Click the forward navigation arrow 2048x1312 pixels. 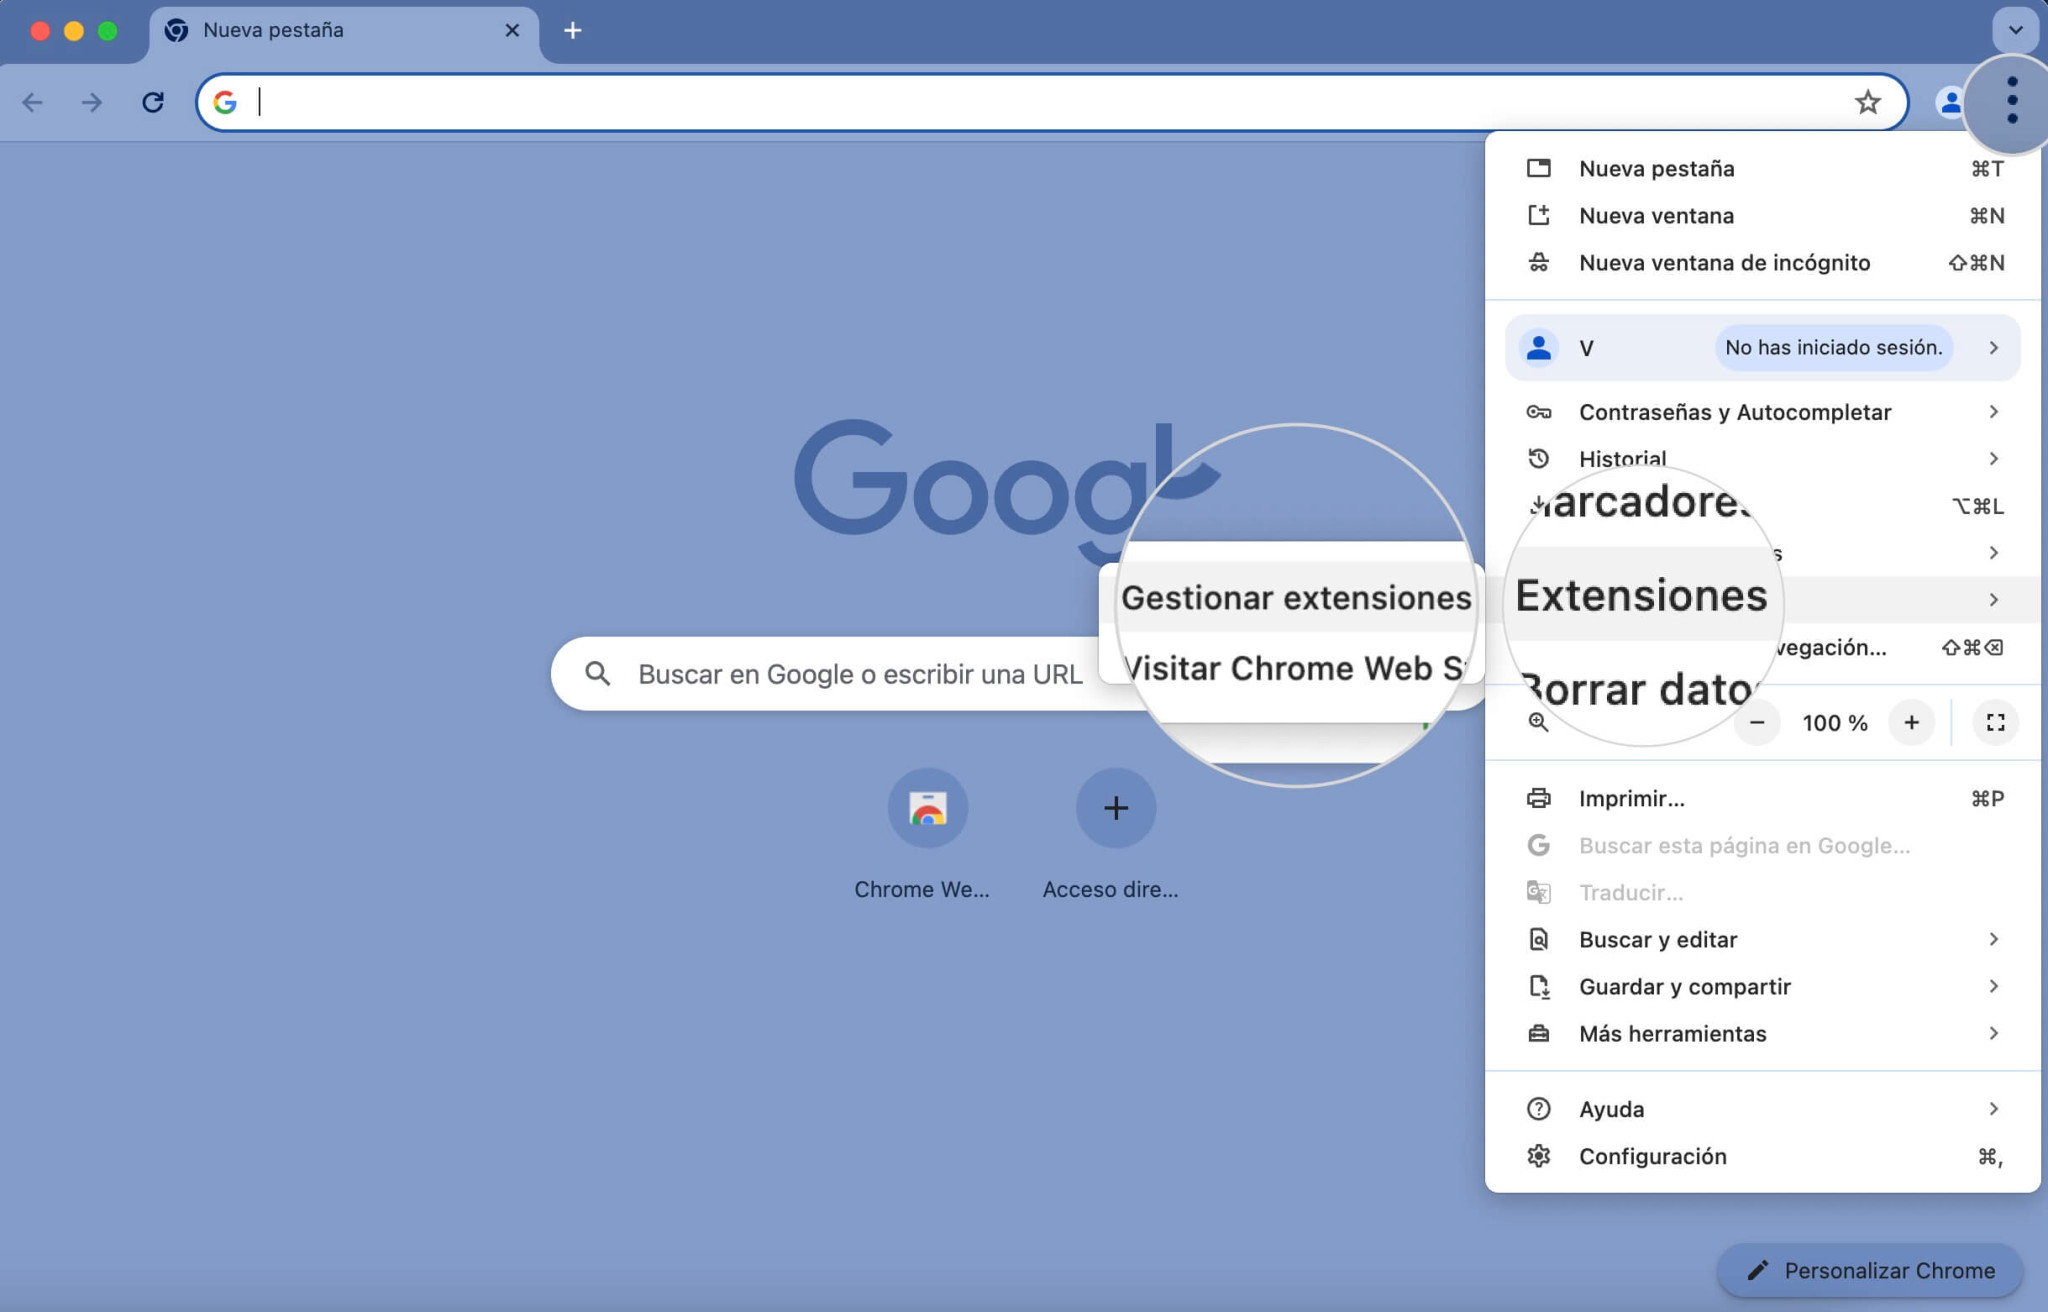point(92,102)
